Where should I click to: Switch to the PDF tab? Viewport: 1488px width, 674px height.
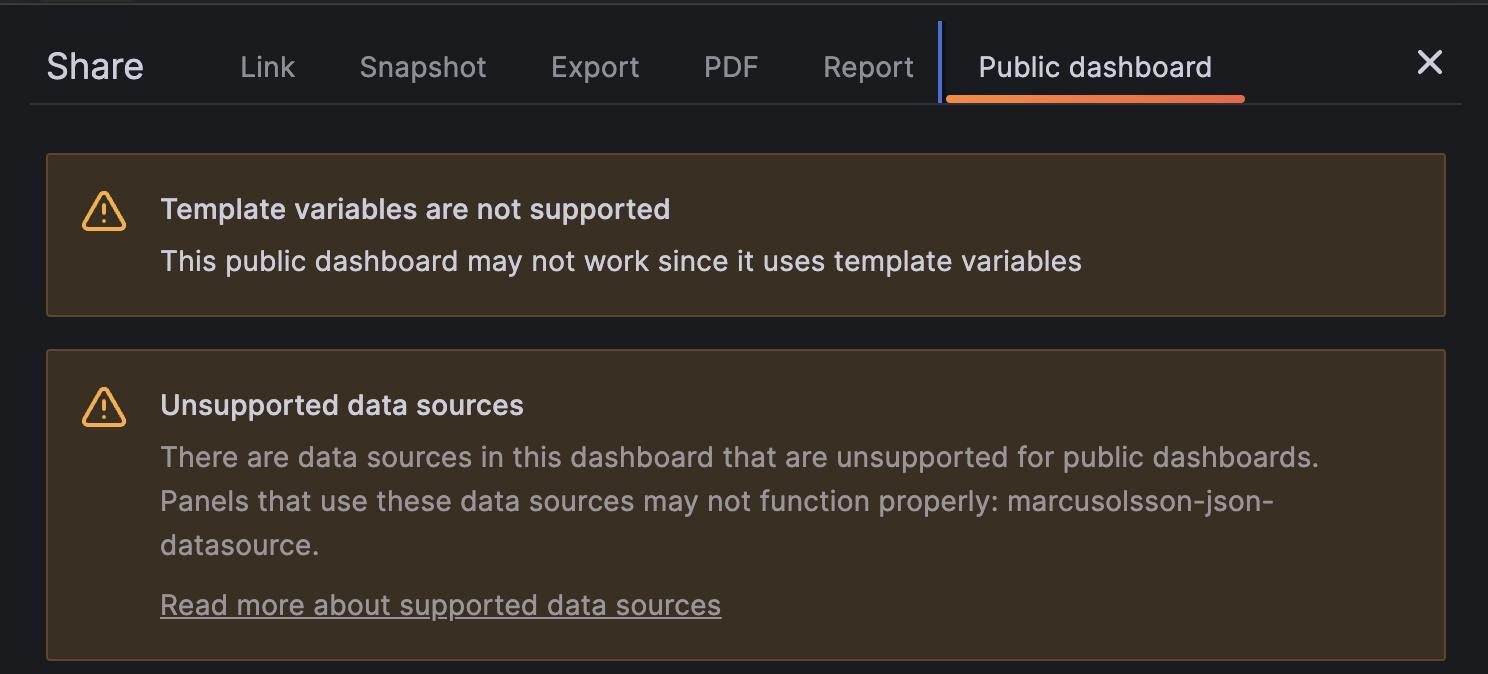point(730,67)
